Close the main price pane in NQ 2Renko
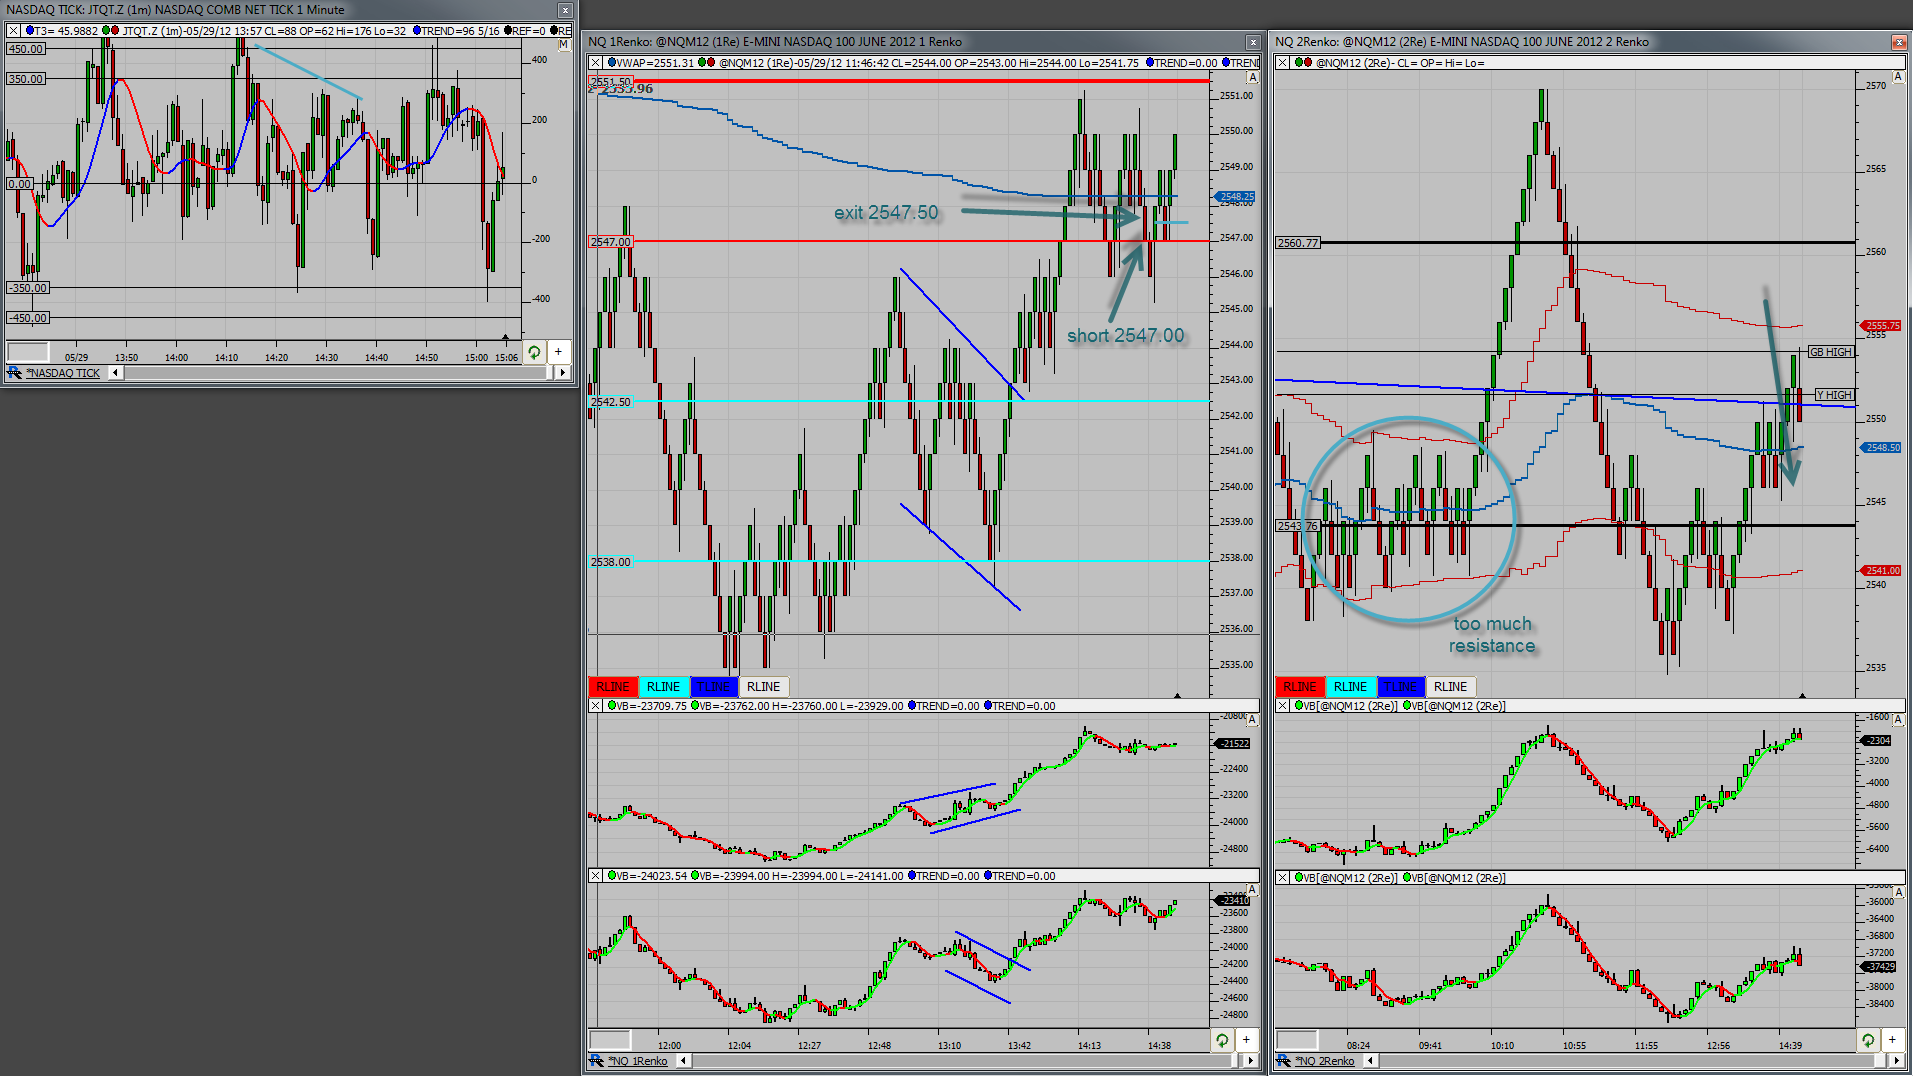 click(1283, 63)
